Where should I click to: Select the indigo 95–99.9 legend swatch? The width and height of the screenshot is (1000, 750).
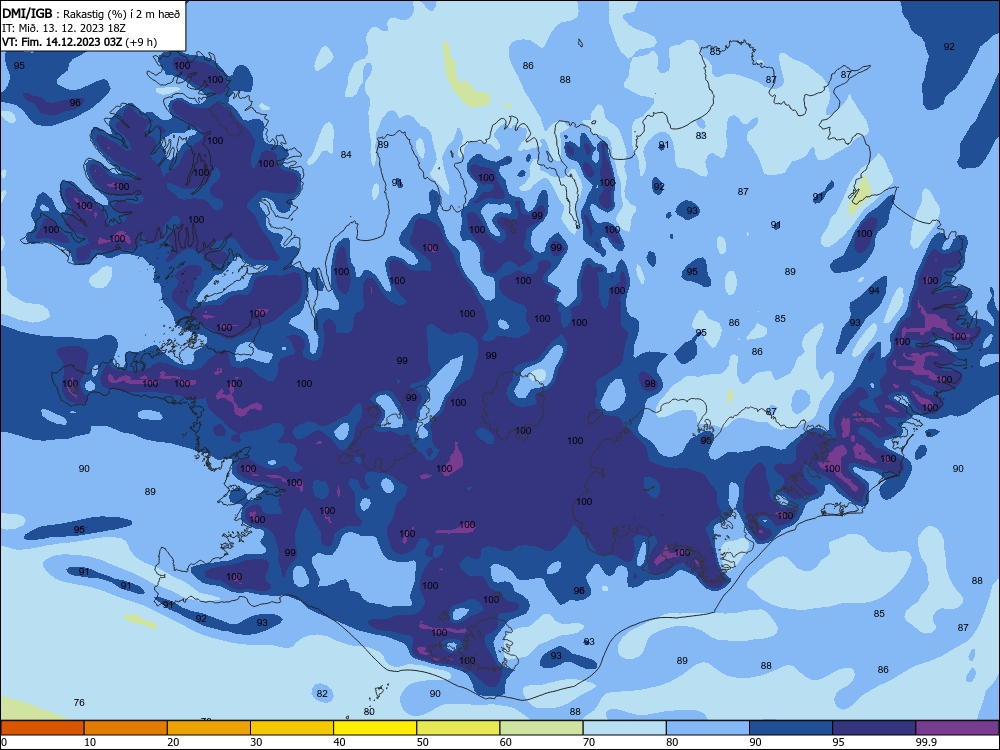coord(874,728)
